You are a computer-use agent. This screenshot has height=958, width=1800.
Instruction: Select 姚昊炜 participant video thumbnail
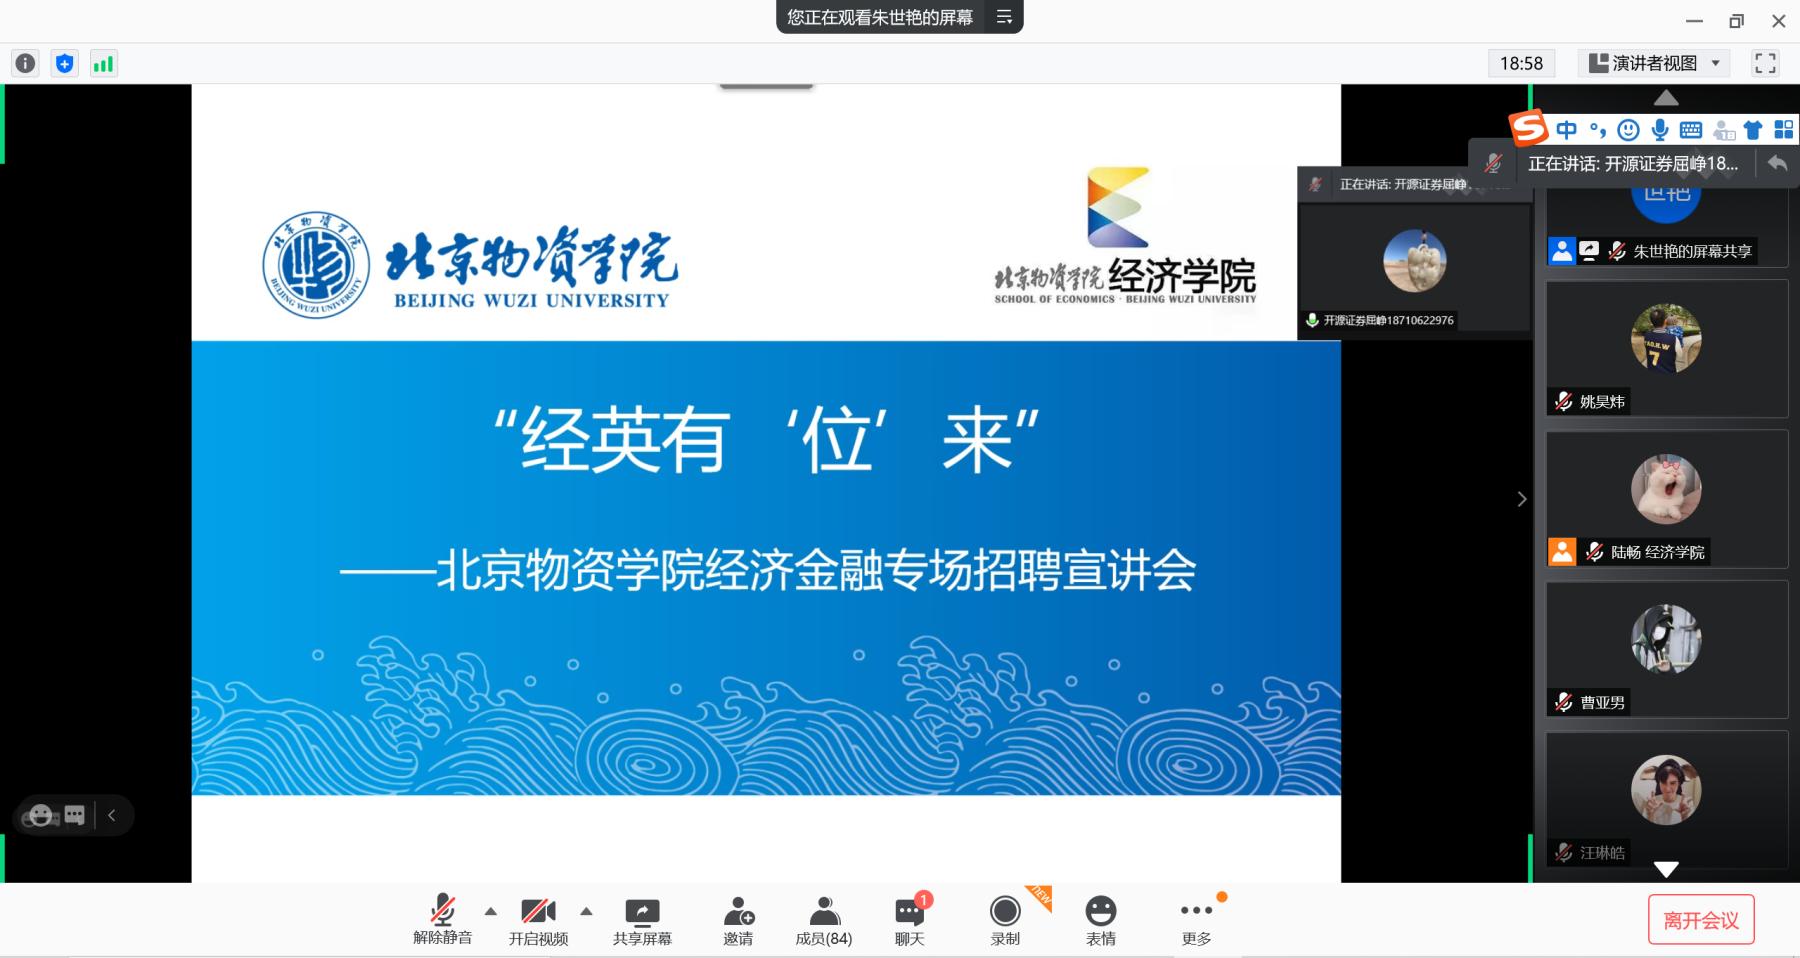point(1666,348)
